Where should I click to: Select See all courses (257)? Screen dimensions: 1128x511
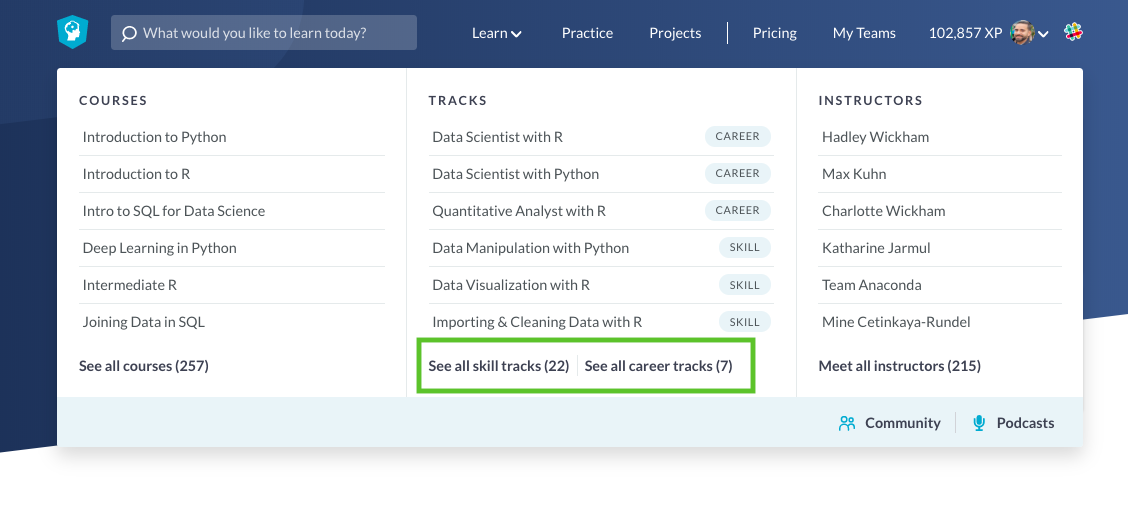click(144, 366)
